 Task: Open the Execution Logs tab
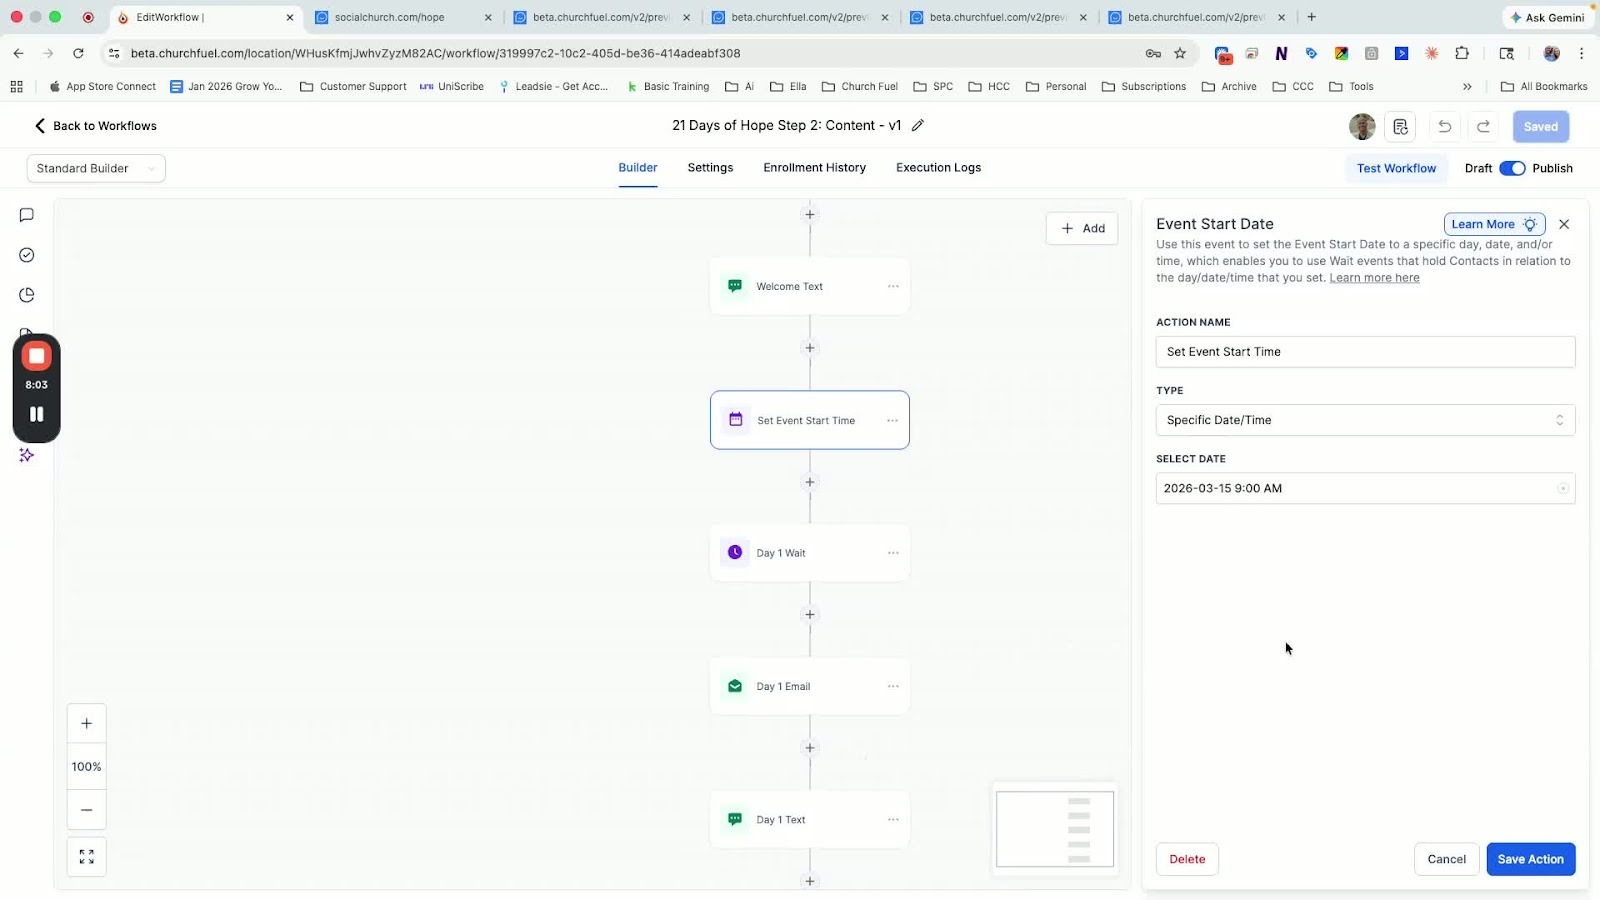click(938, 168)
